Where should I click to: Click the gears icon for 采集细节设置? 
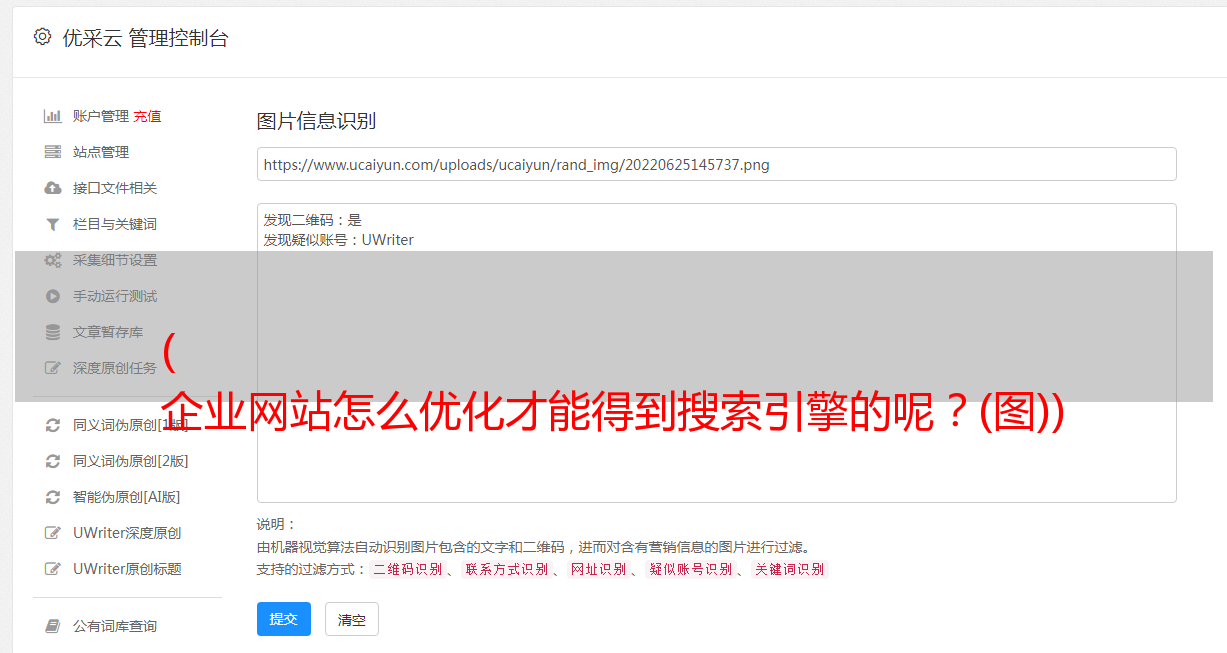click(53, 260)
